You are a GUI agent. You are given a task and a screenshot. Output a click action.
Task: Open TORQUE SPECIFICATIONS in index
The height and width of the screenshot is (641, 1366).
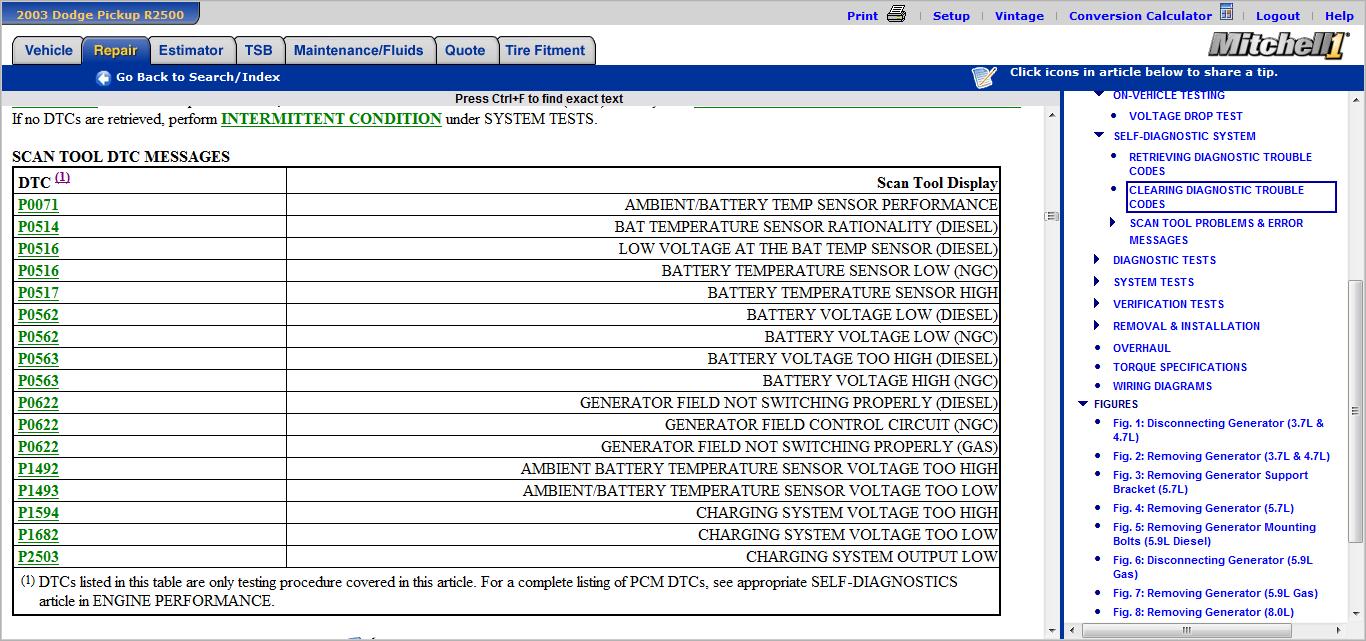coord(1180,367)
